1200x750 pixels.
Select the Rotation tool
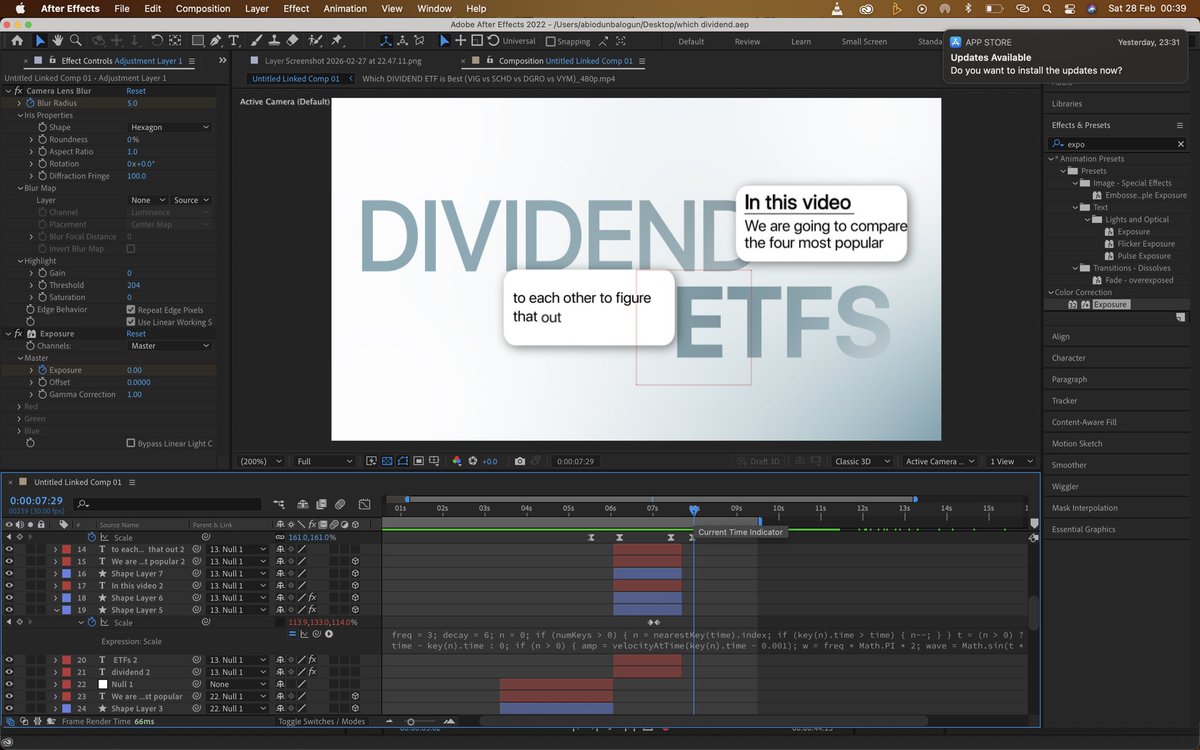click(158, 41)
